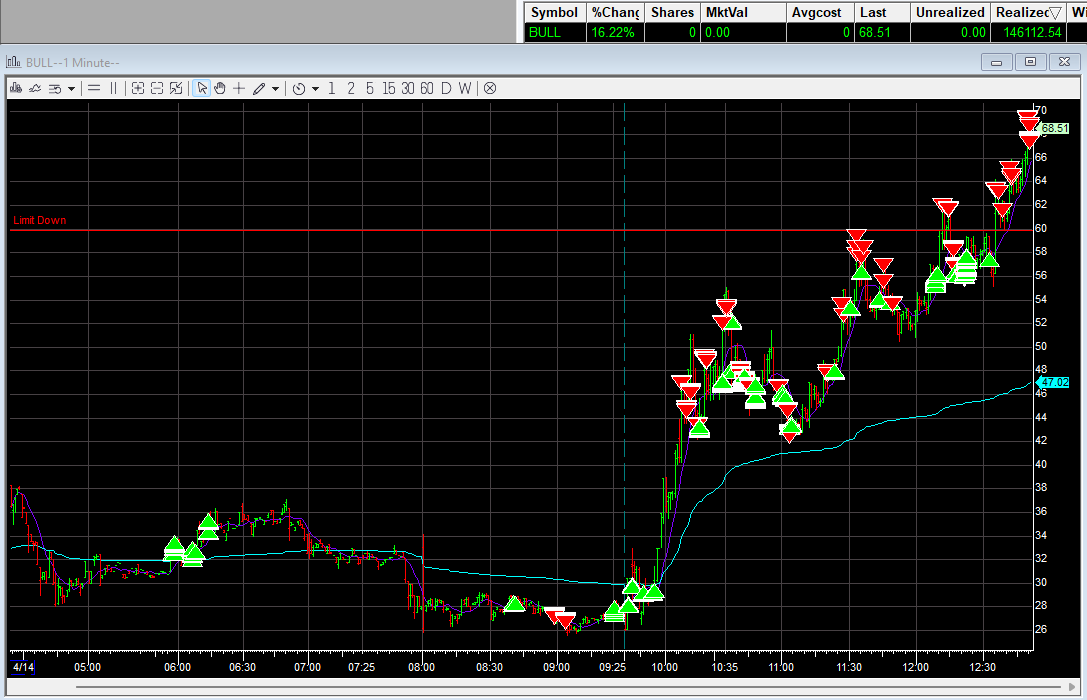Set chart to Daily (D) timeframe
The height and width of the screenshot is (700, 1087).
pyautogui.click(x=446, y=88)
